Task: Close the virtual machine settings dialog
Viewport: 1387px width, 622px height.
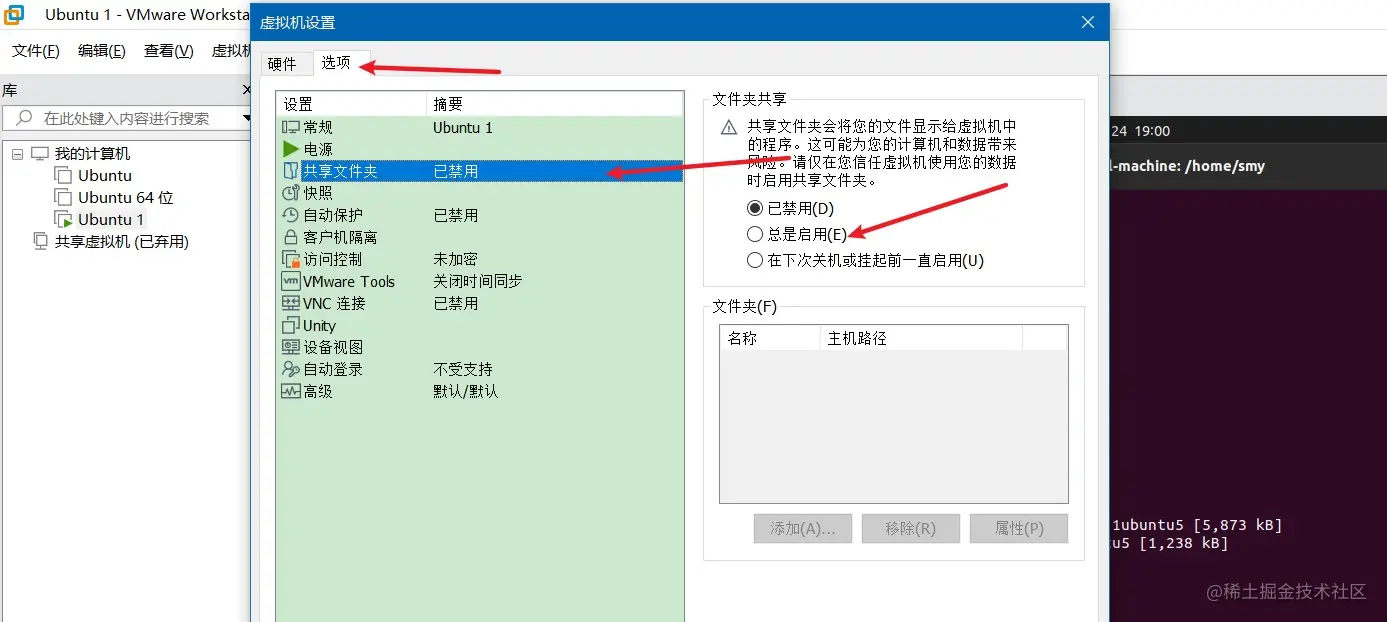Action: pos(1087,22)
